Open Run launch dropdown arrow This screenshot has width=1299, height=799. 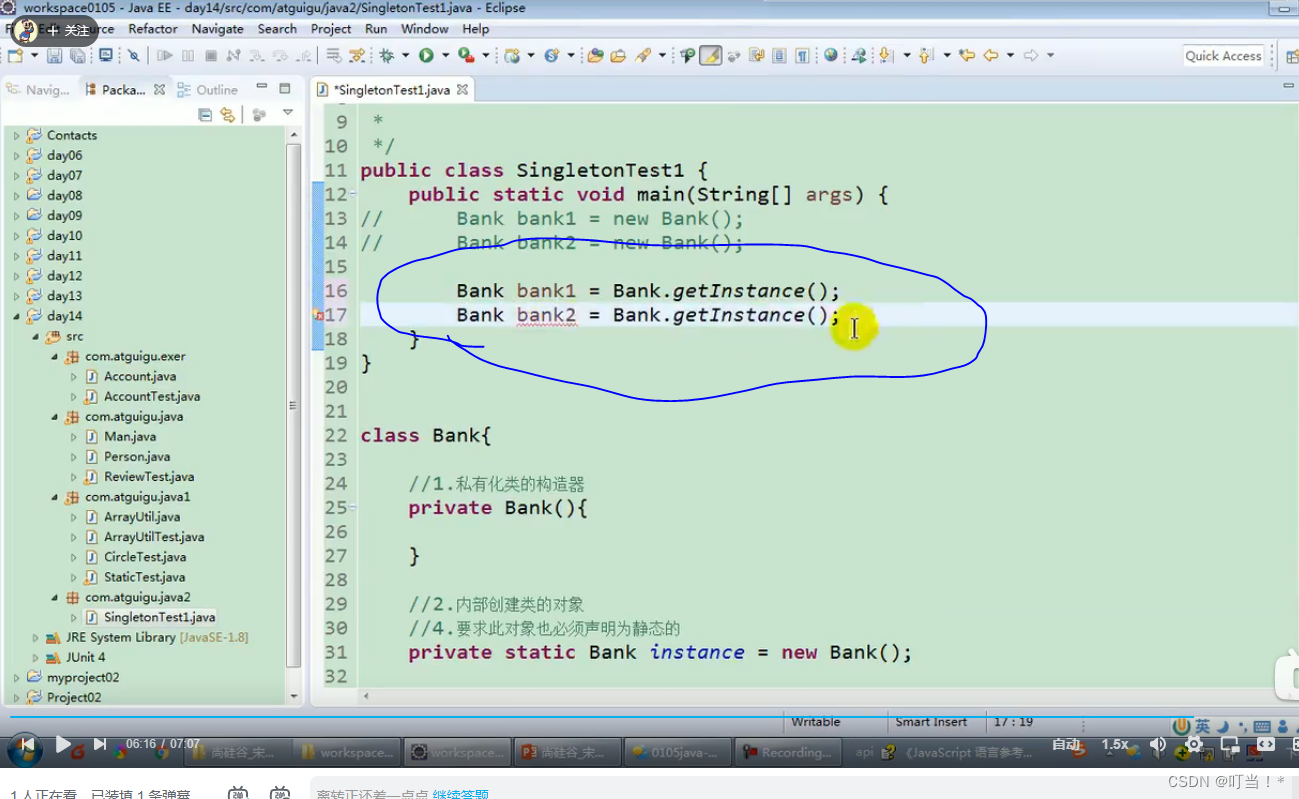click(x=444, y=56)
